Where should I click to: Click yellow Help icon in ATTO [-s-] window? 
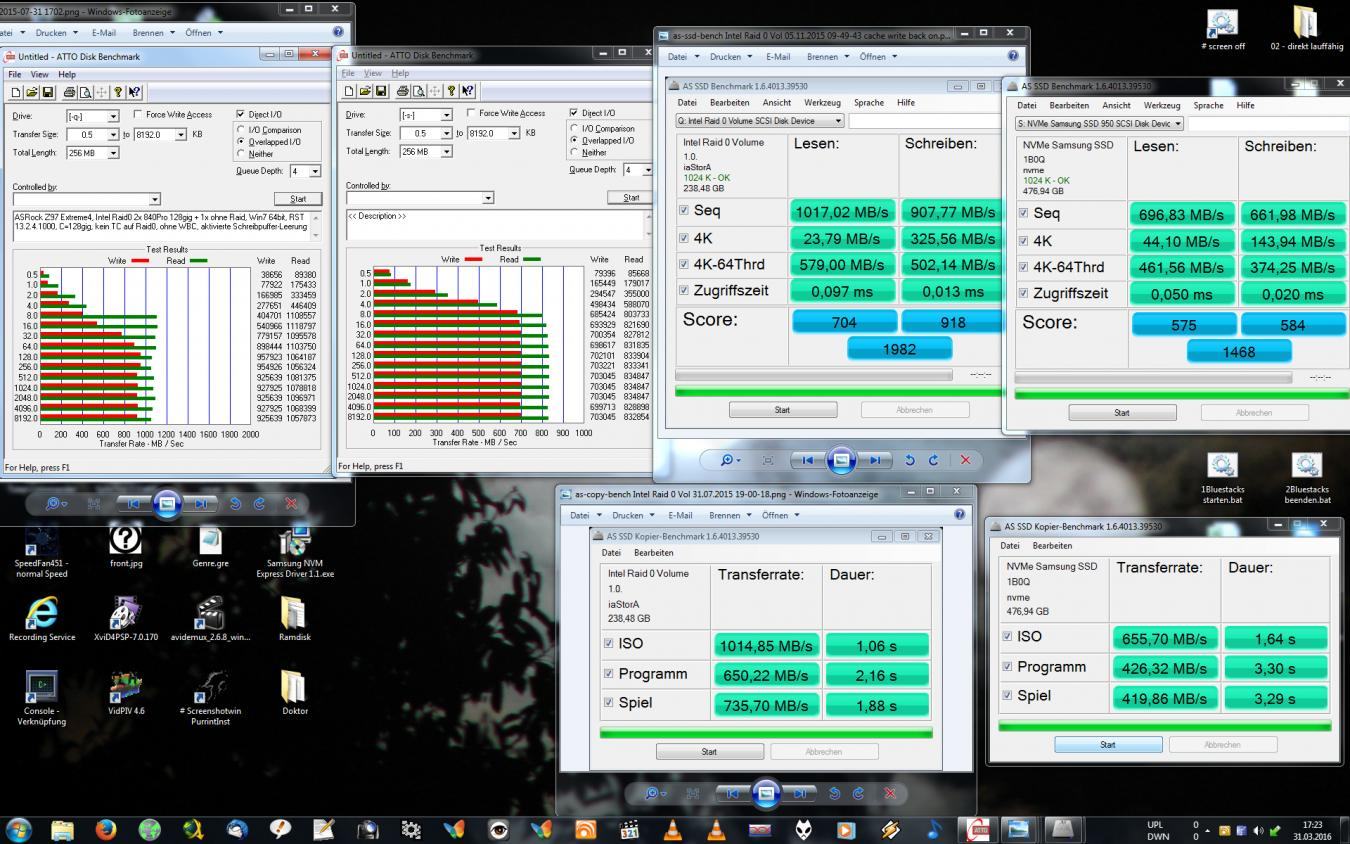tap(451, 91)
